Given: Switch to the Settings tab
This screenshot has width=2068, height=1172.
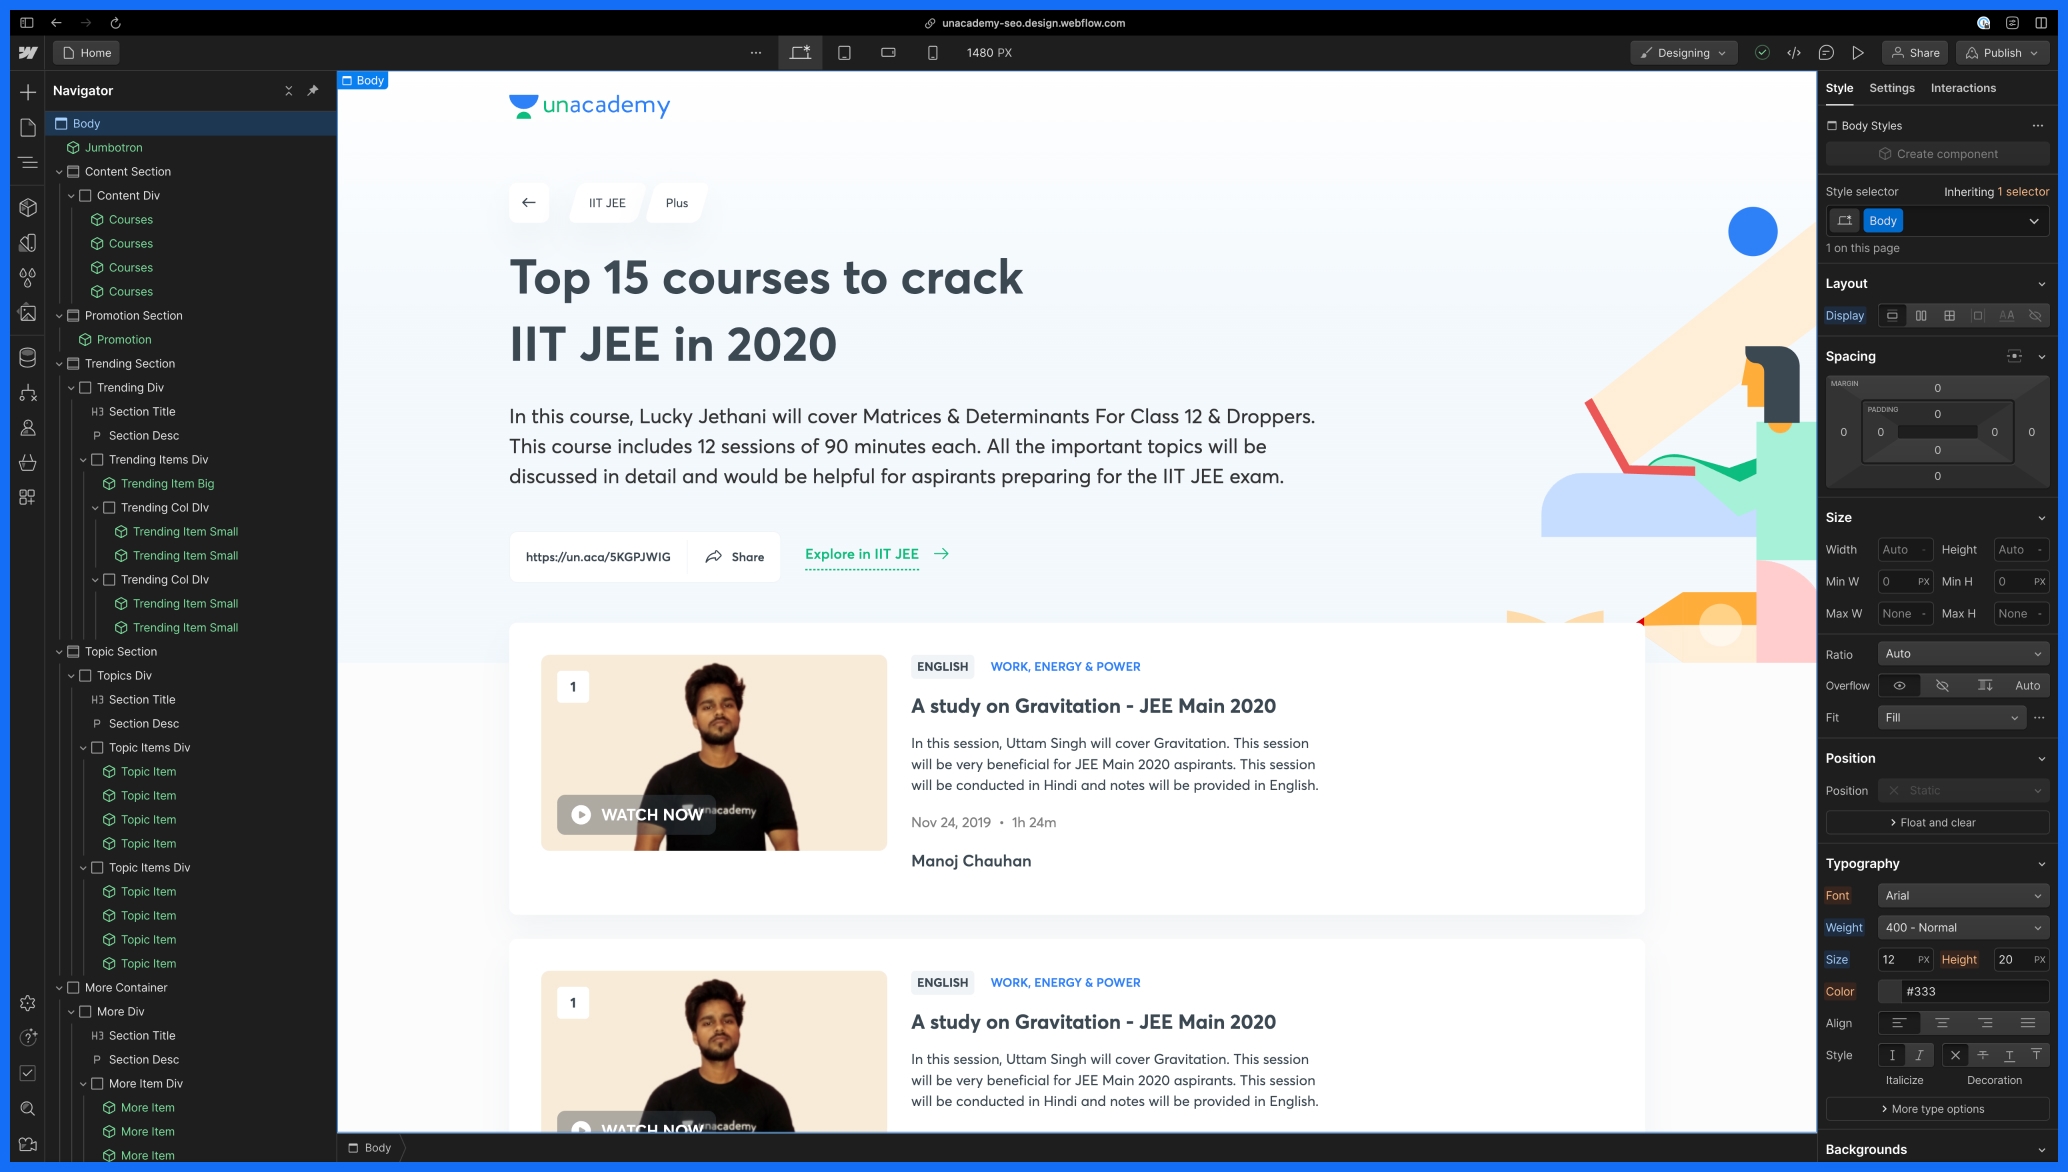Looking at the screenshot, I should (1891, 88).
